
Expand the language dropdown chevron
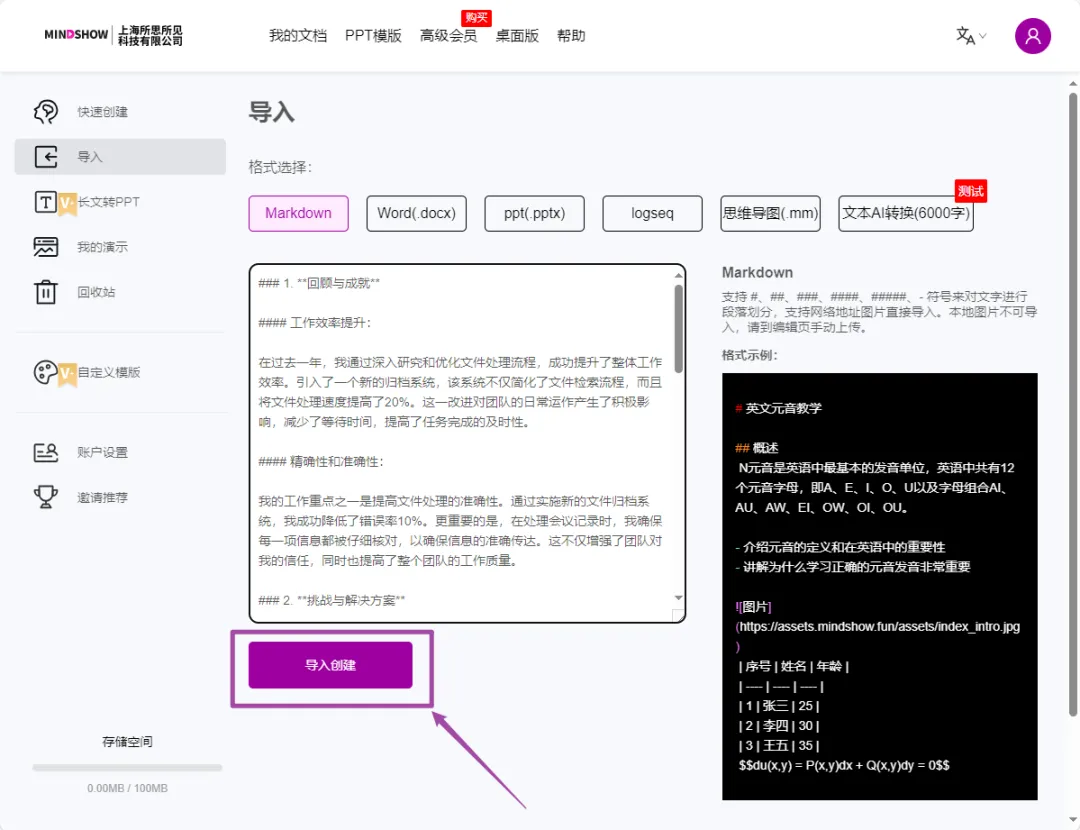pos(983,36)
